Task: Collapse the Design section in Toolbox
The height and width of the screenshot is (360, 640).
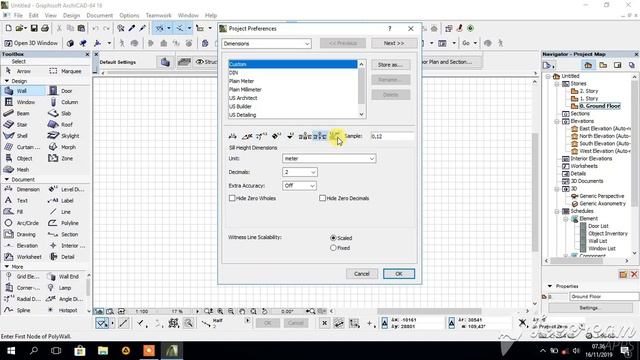Action: [x=7, y=81]
